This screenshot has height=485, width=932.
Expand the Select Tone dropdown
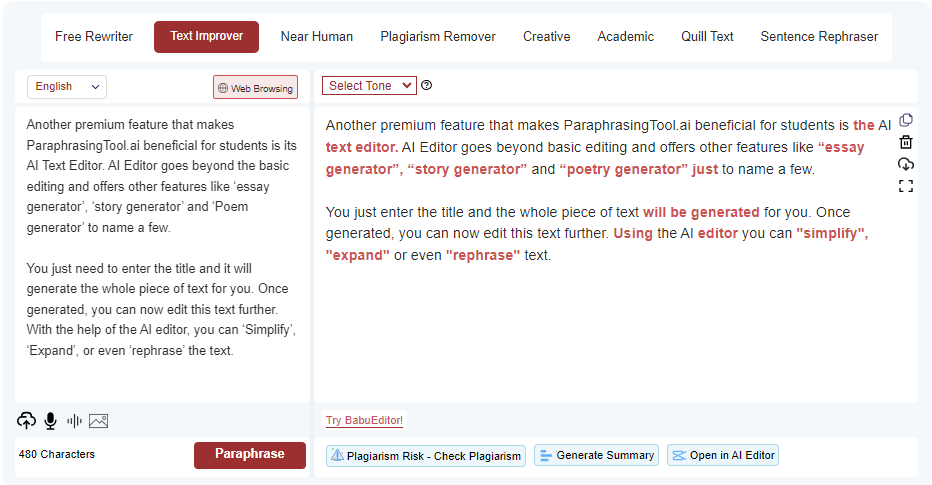(x=369, y=86)
